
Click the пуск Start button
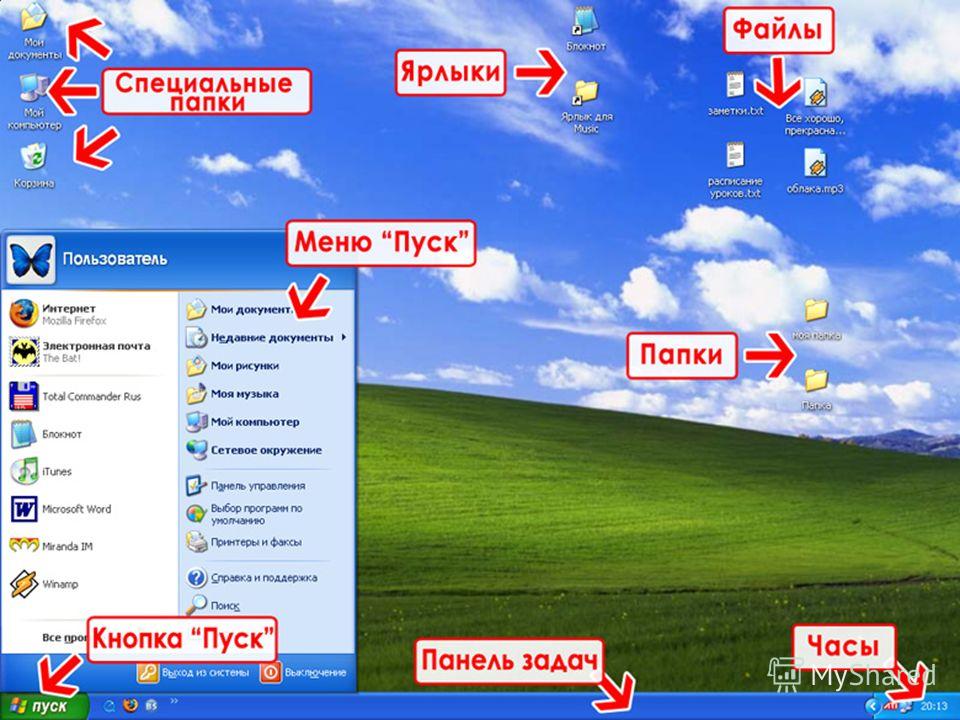(44, 707)
